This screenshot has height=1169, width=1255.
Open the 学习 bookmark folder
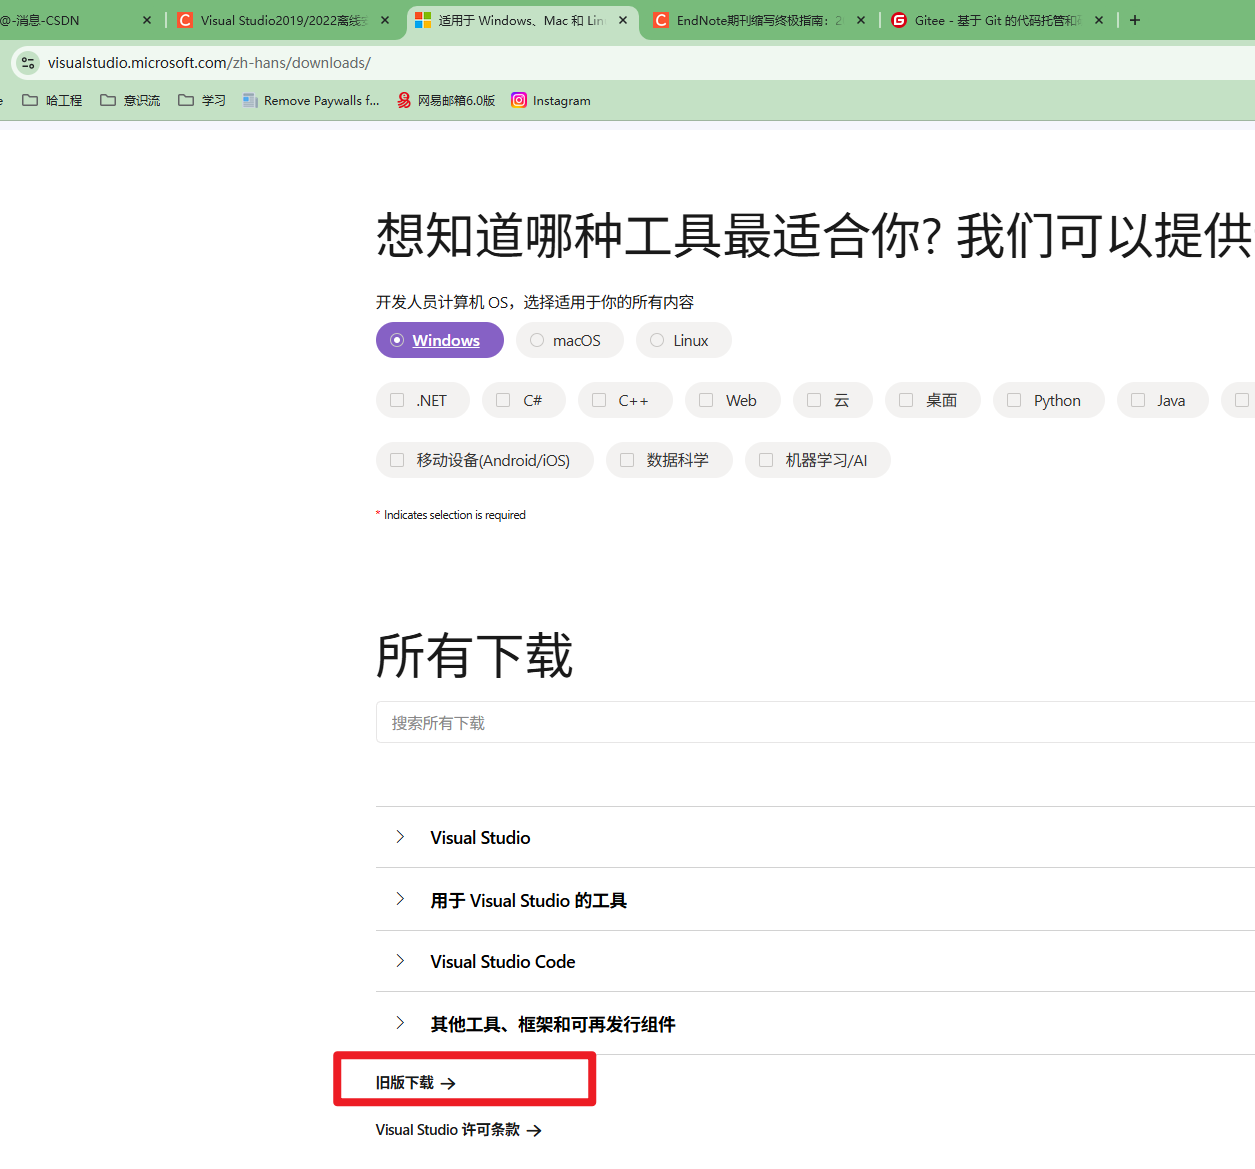[202, 100]
